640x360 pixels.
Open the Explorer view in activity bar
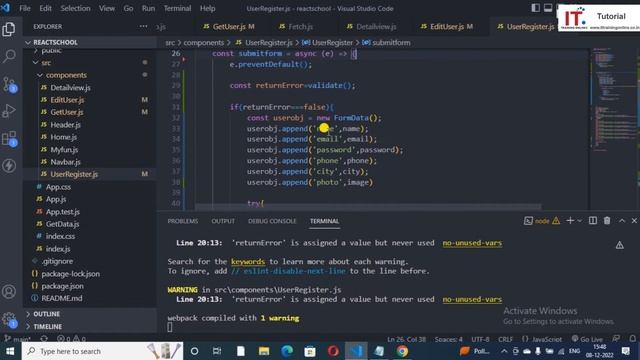click(9, 29)
